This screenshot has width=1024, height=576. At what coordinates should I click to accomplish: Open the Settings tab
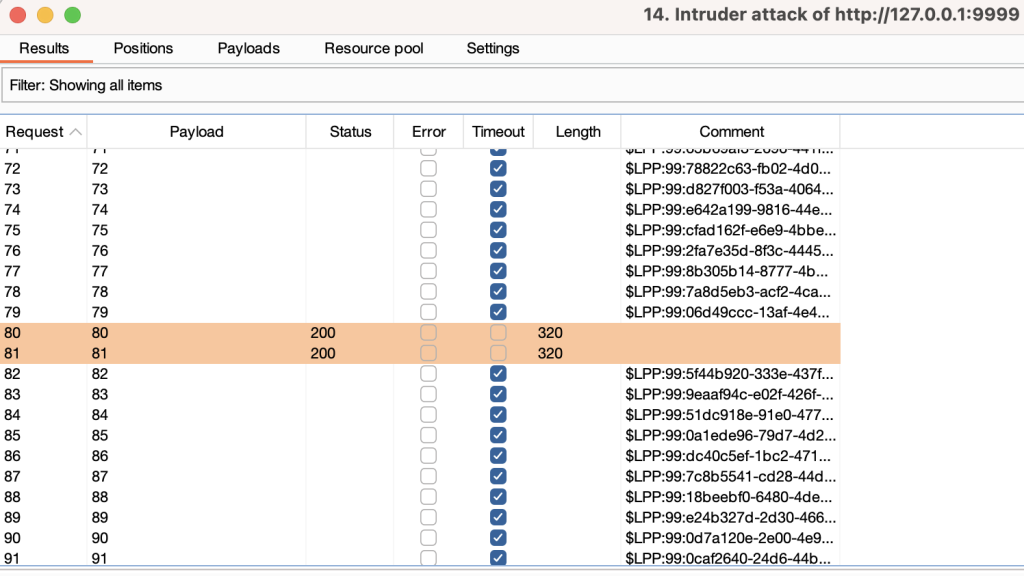(x=493, y=48)
